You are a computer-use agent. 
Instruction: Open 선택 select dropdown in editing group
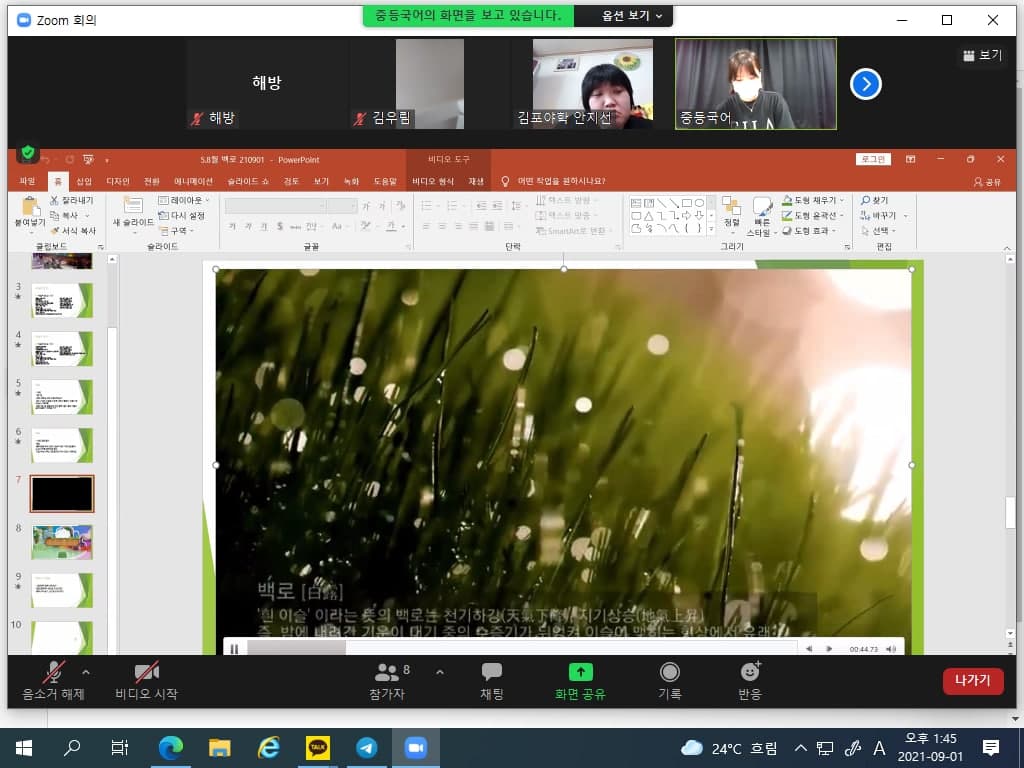878,231
